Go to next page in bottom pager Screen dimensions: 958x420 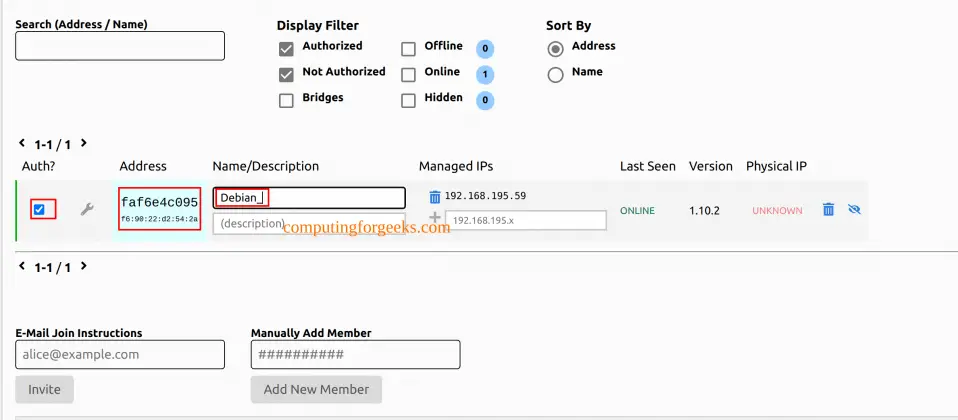click(x=84, y=266)
